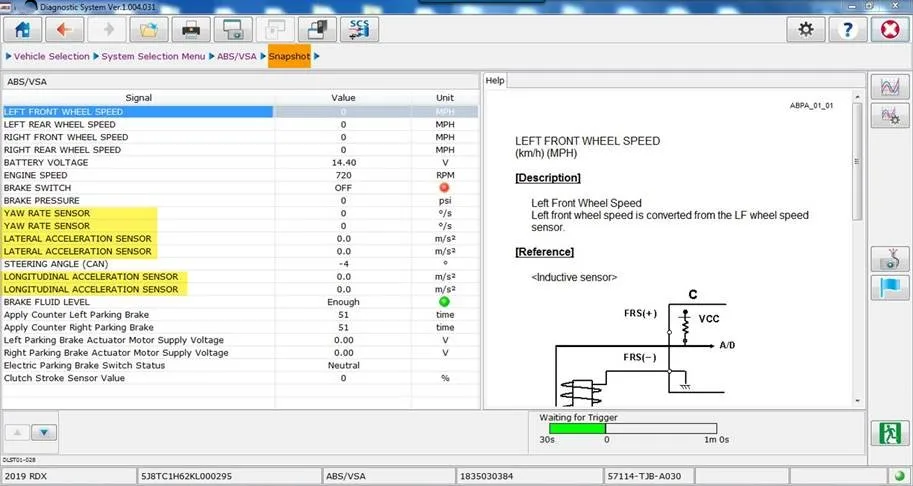Open the graph display icon
This screenshot has height=486, width=913.
click(x=890, y=87)
